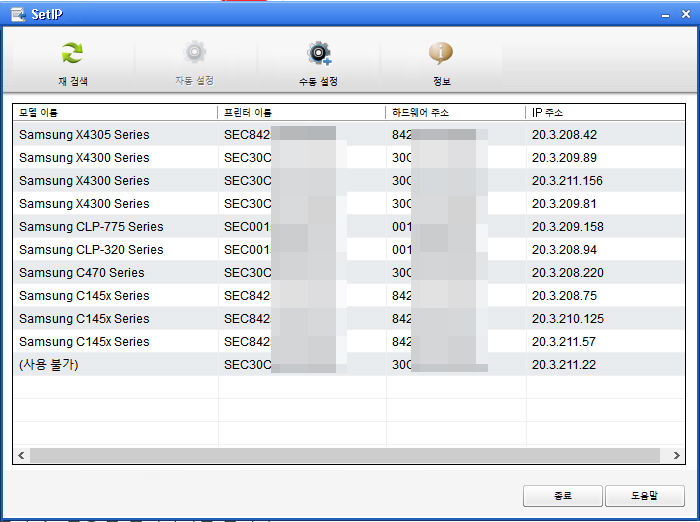
Task: Sort by the IP 주소 column header
Action: point(605,113)
